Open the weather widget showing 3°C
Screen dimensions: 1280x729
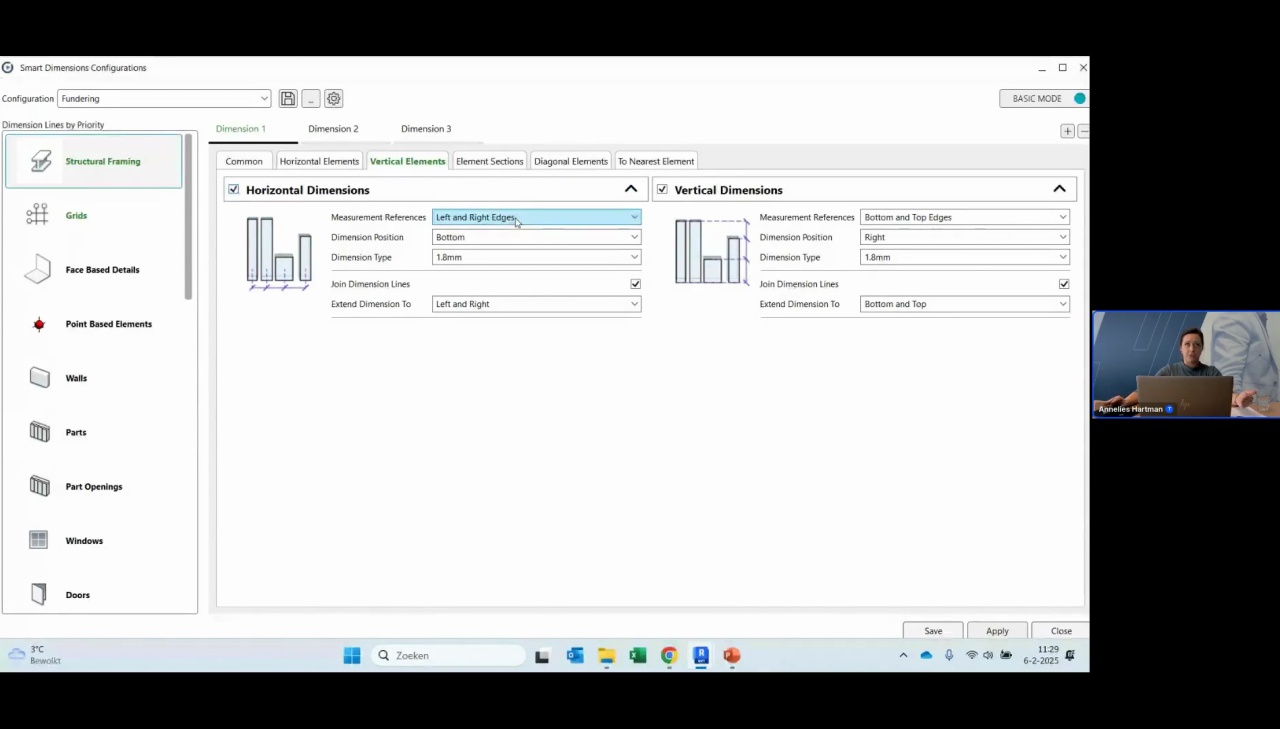pos(34,655)
